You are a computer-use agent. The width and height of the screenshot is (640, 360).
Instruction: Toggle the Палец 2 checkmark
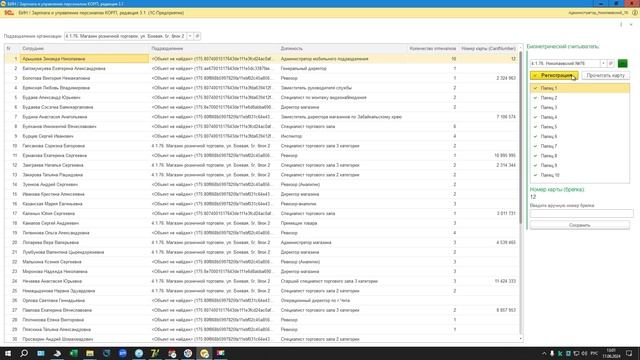535,98
